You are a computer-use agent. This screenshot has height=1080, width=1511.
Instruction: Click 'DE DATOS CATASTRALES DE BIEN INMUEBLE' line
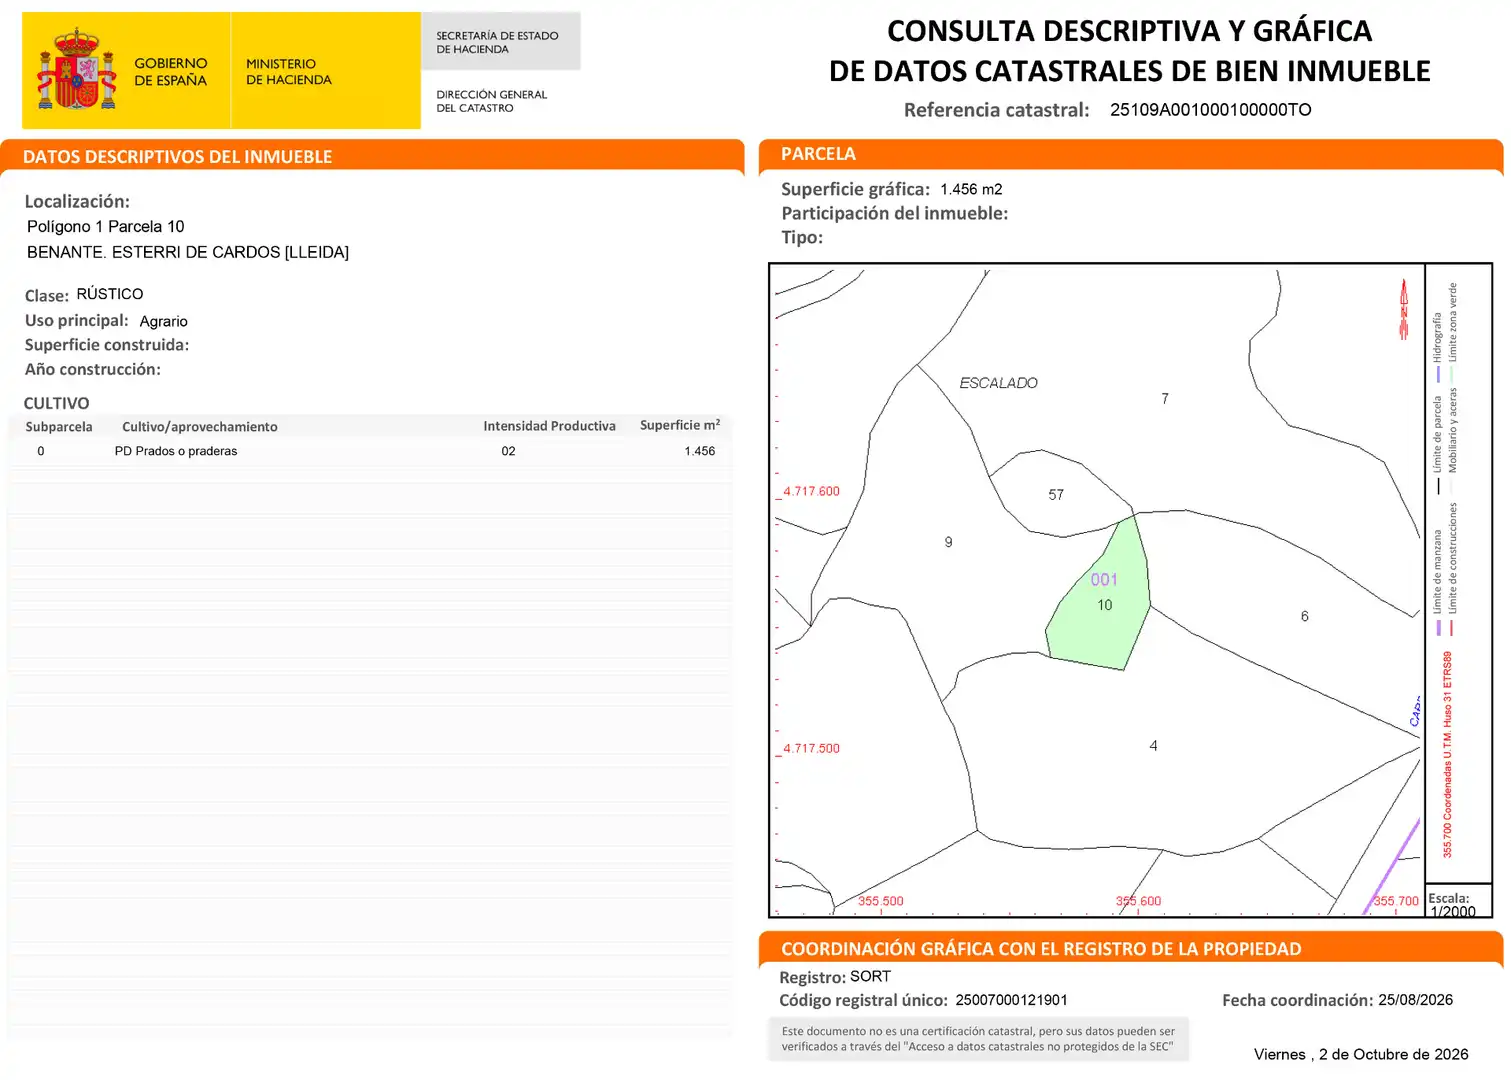[1130, 72]
